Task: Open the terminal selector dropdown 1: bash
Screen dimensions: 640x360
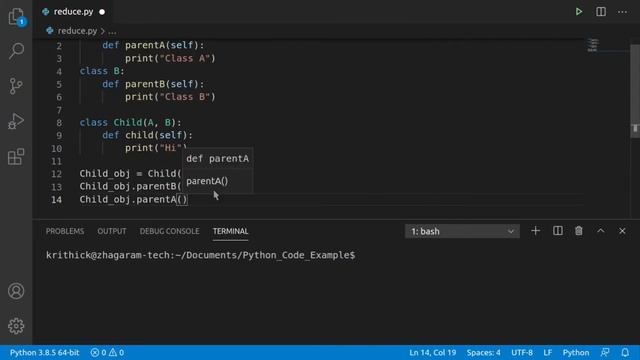Action: (462, 231)
